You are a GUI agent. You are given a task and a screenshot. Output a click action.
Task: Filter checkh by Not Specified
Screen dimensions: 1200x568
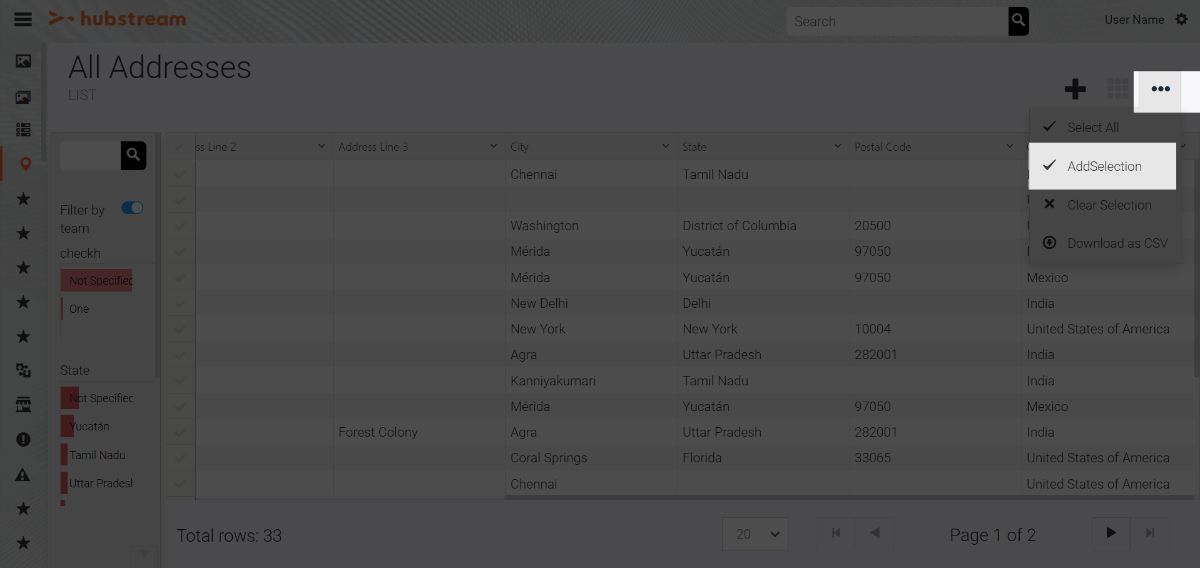tap(97, 280)
